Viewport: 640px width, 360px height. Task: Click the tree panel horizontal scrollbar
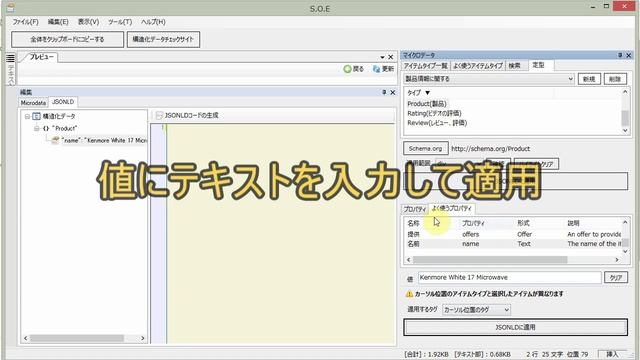coord(77,338)
